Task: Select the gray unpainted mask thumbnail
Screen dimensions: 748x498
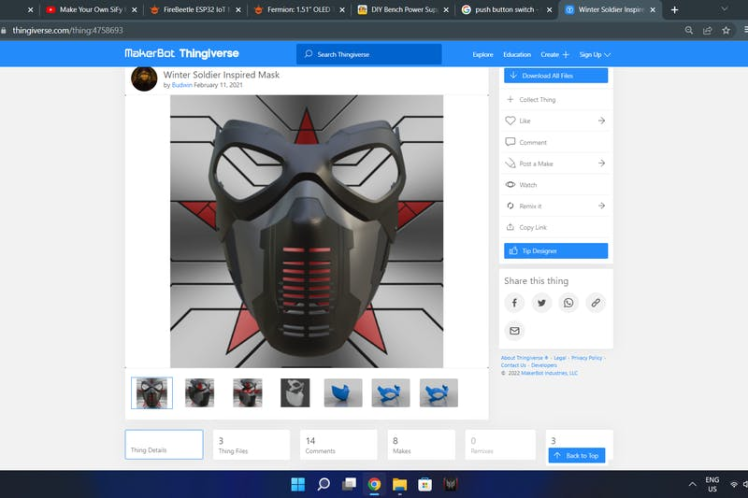Action: pos(295,393)
